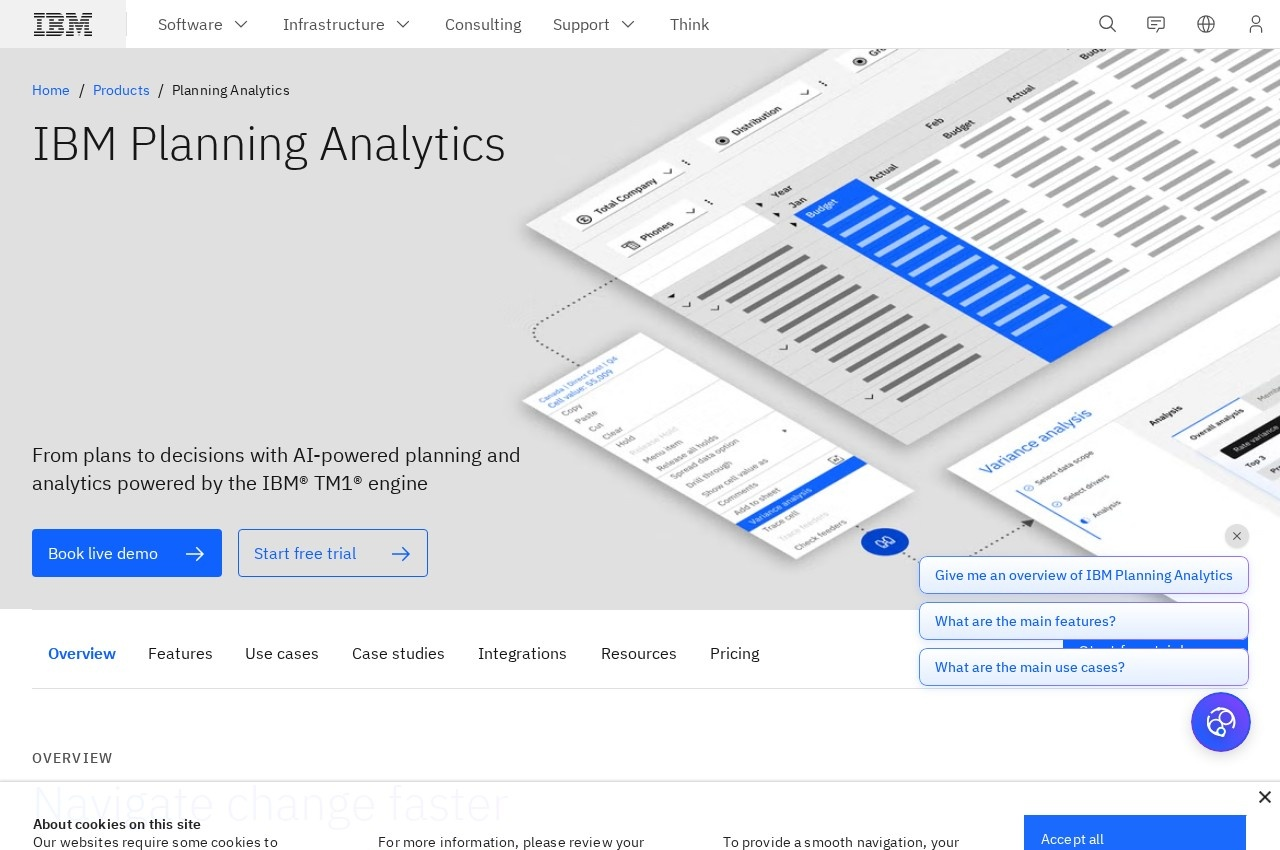Open the Consulting menu item
The width and height of the screenshot is (1280, 850).
click(483, 24)
